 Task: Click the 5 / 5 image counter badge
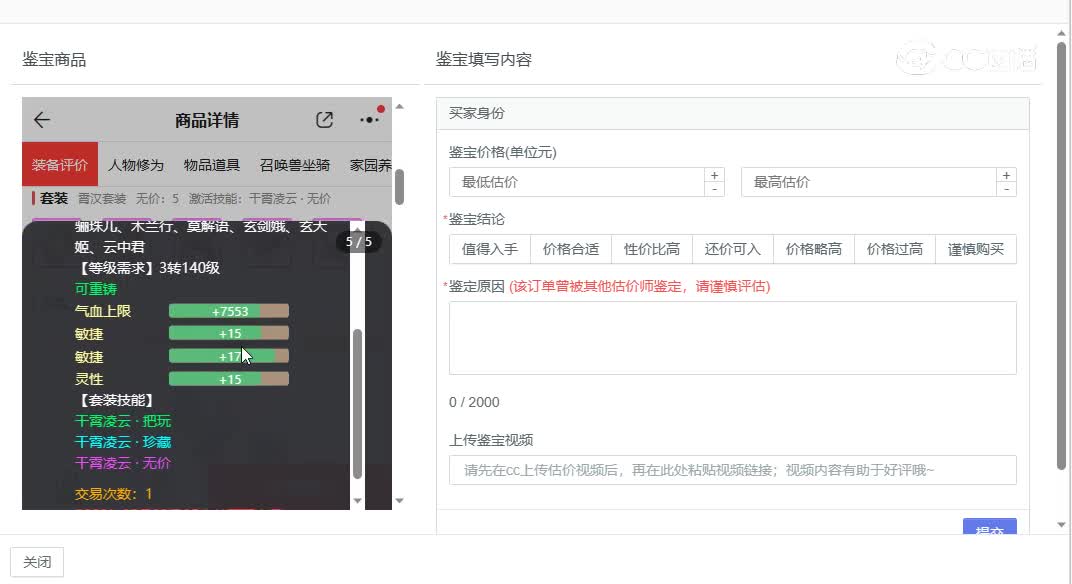[359, 242]
